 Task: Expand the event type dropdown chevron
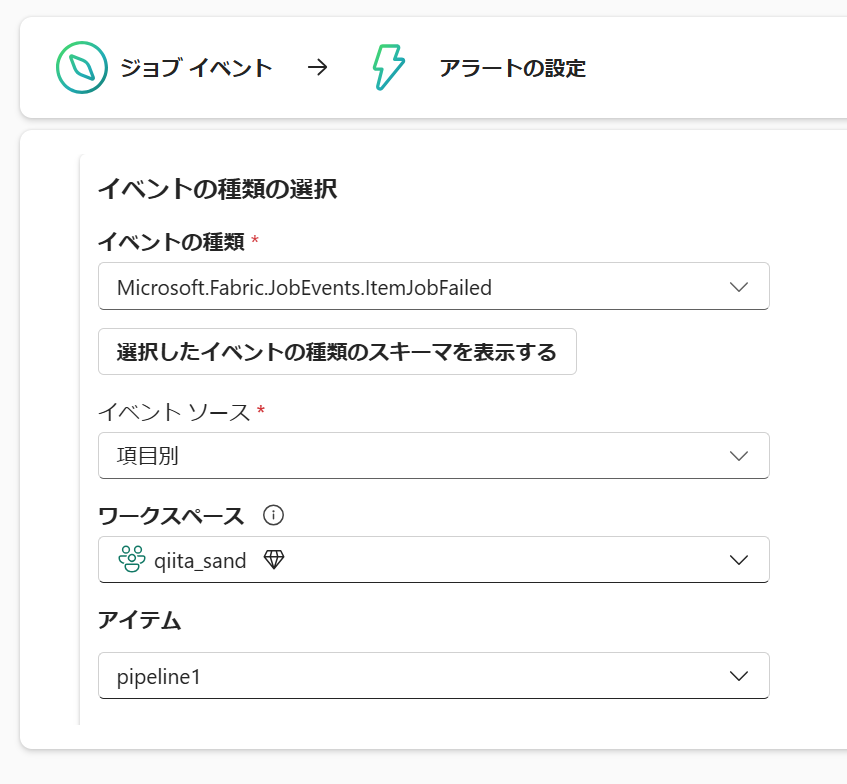click(739, 287)
